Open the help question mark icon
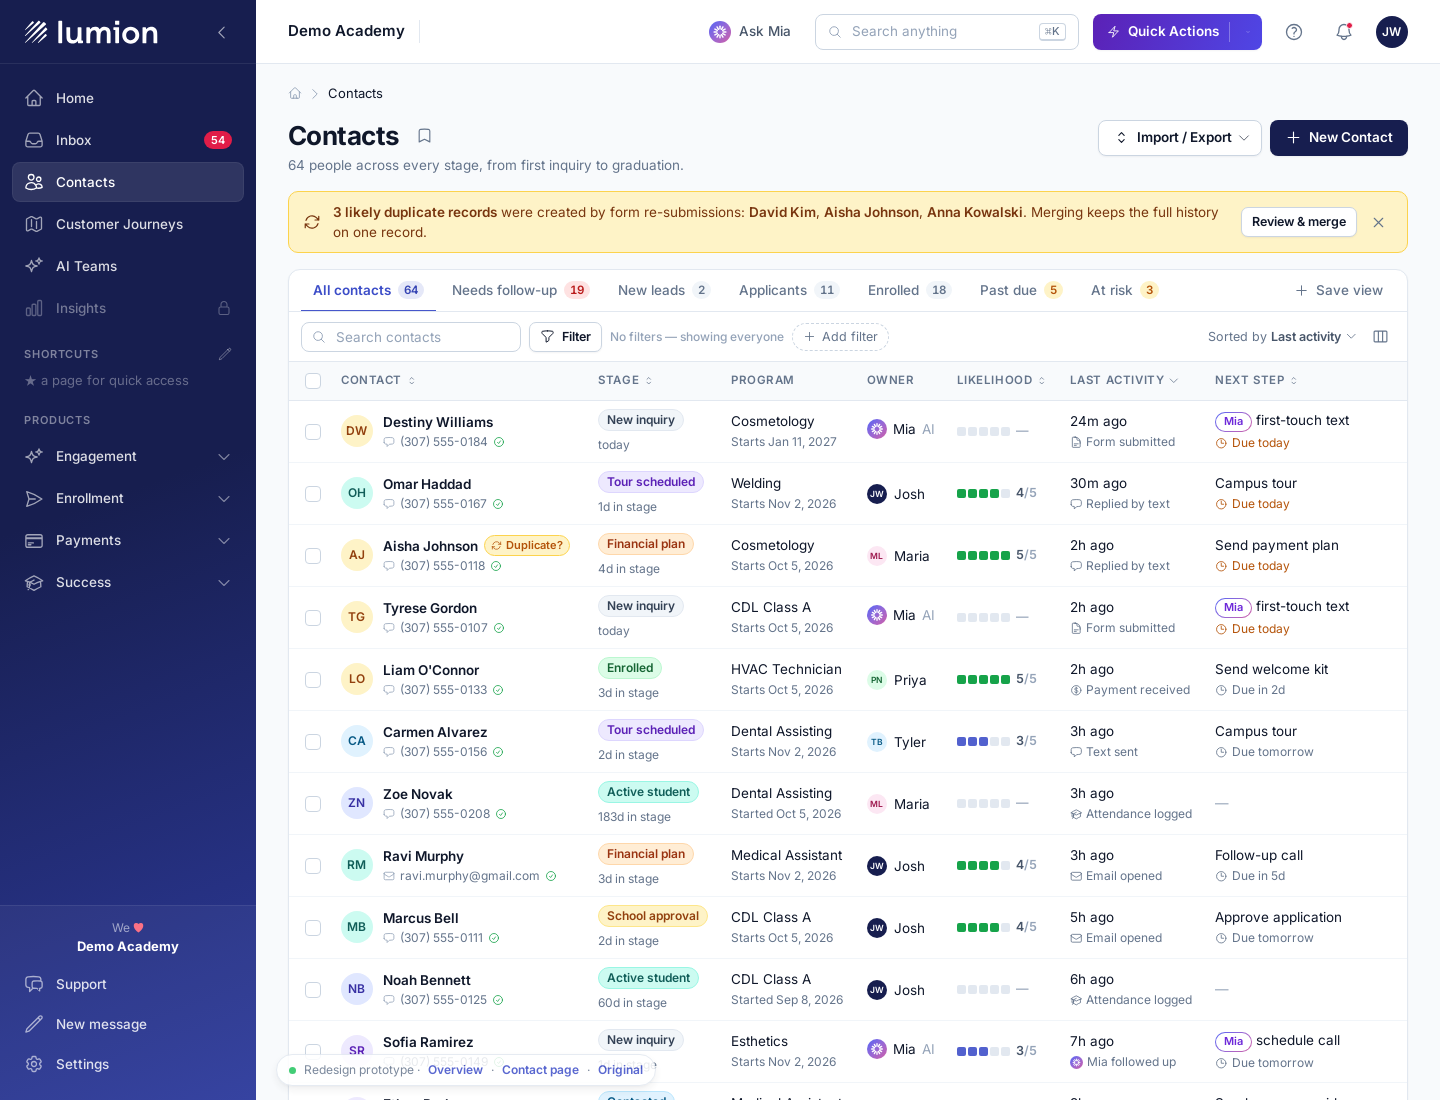The height and width of the screenshot is (1100, 1440). (x=1294, y=32)
